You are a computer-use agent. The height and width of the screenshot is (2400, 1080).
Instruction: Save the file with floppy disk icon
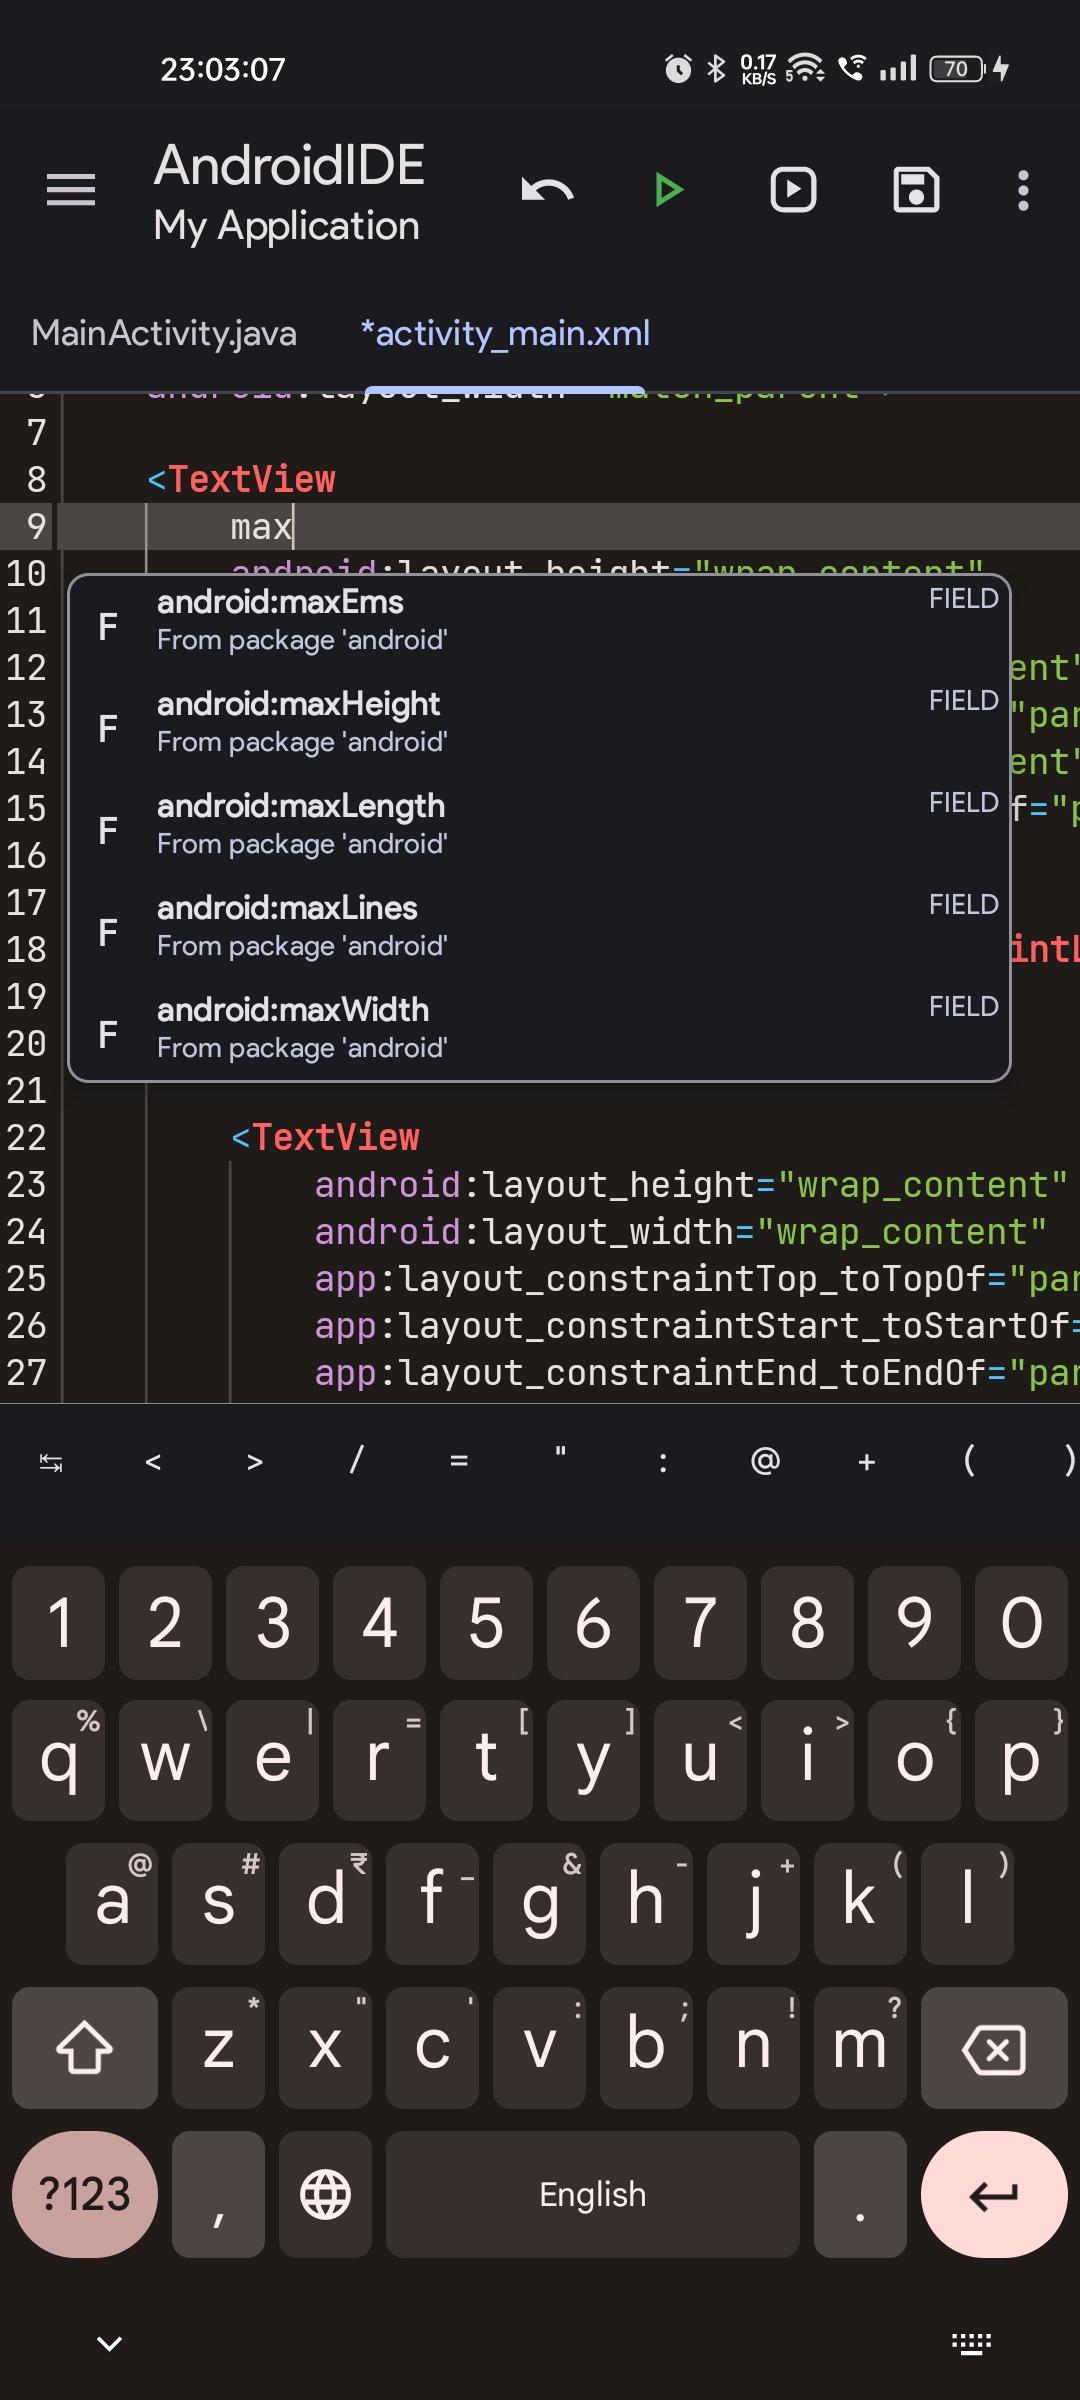[916, 190]
